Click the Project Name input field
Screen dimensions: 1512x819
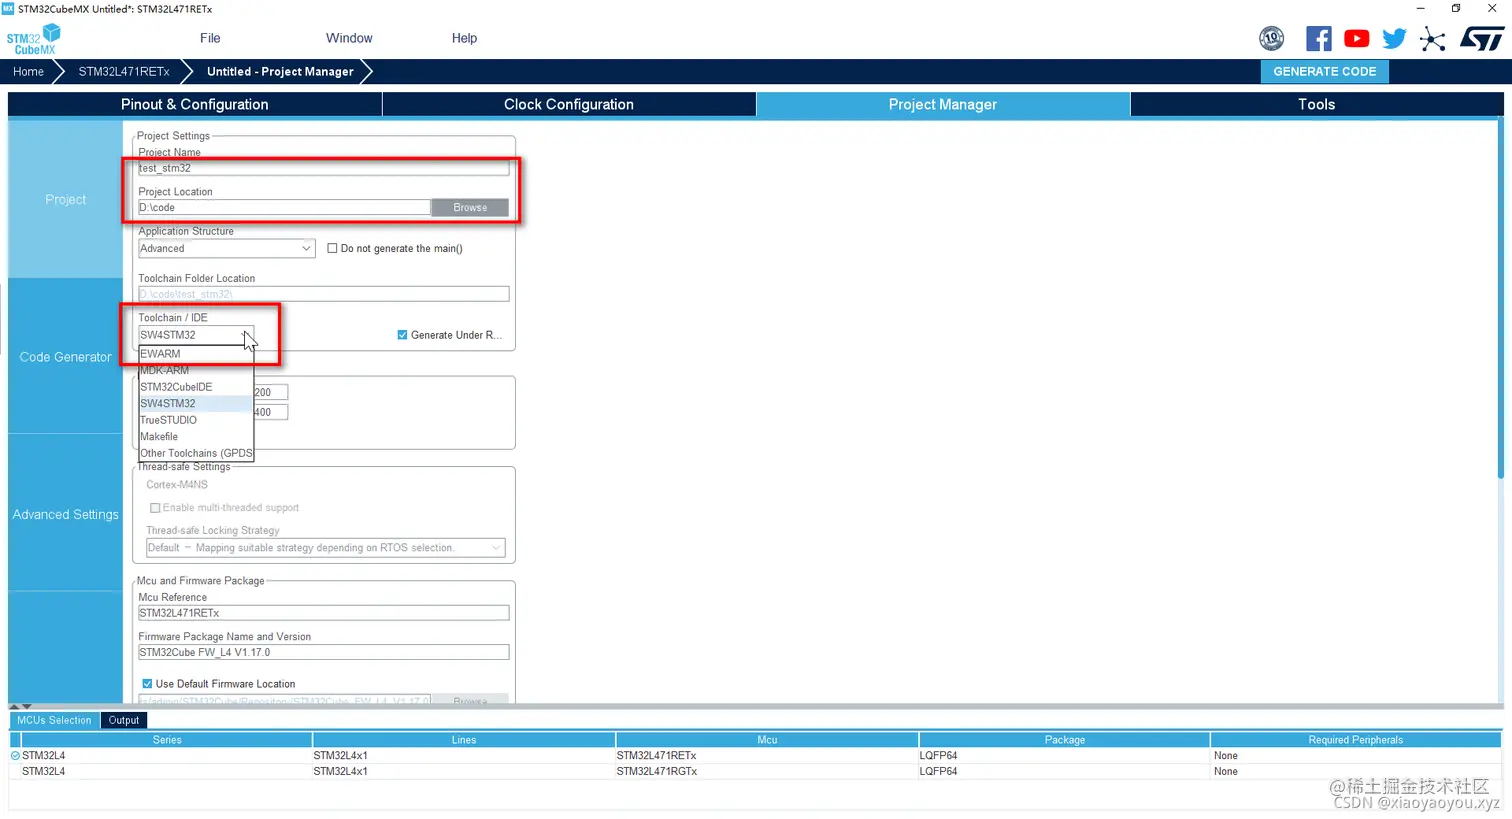tap(323, 168)
